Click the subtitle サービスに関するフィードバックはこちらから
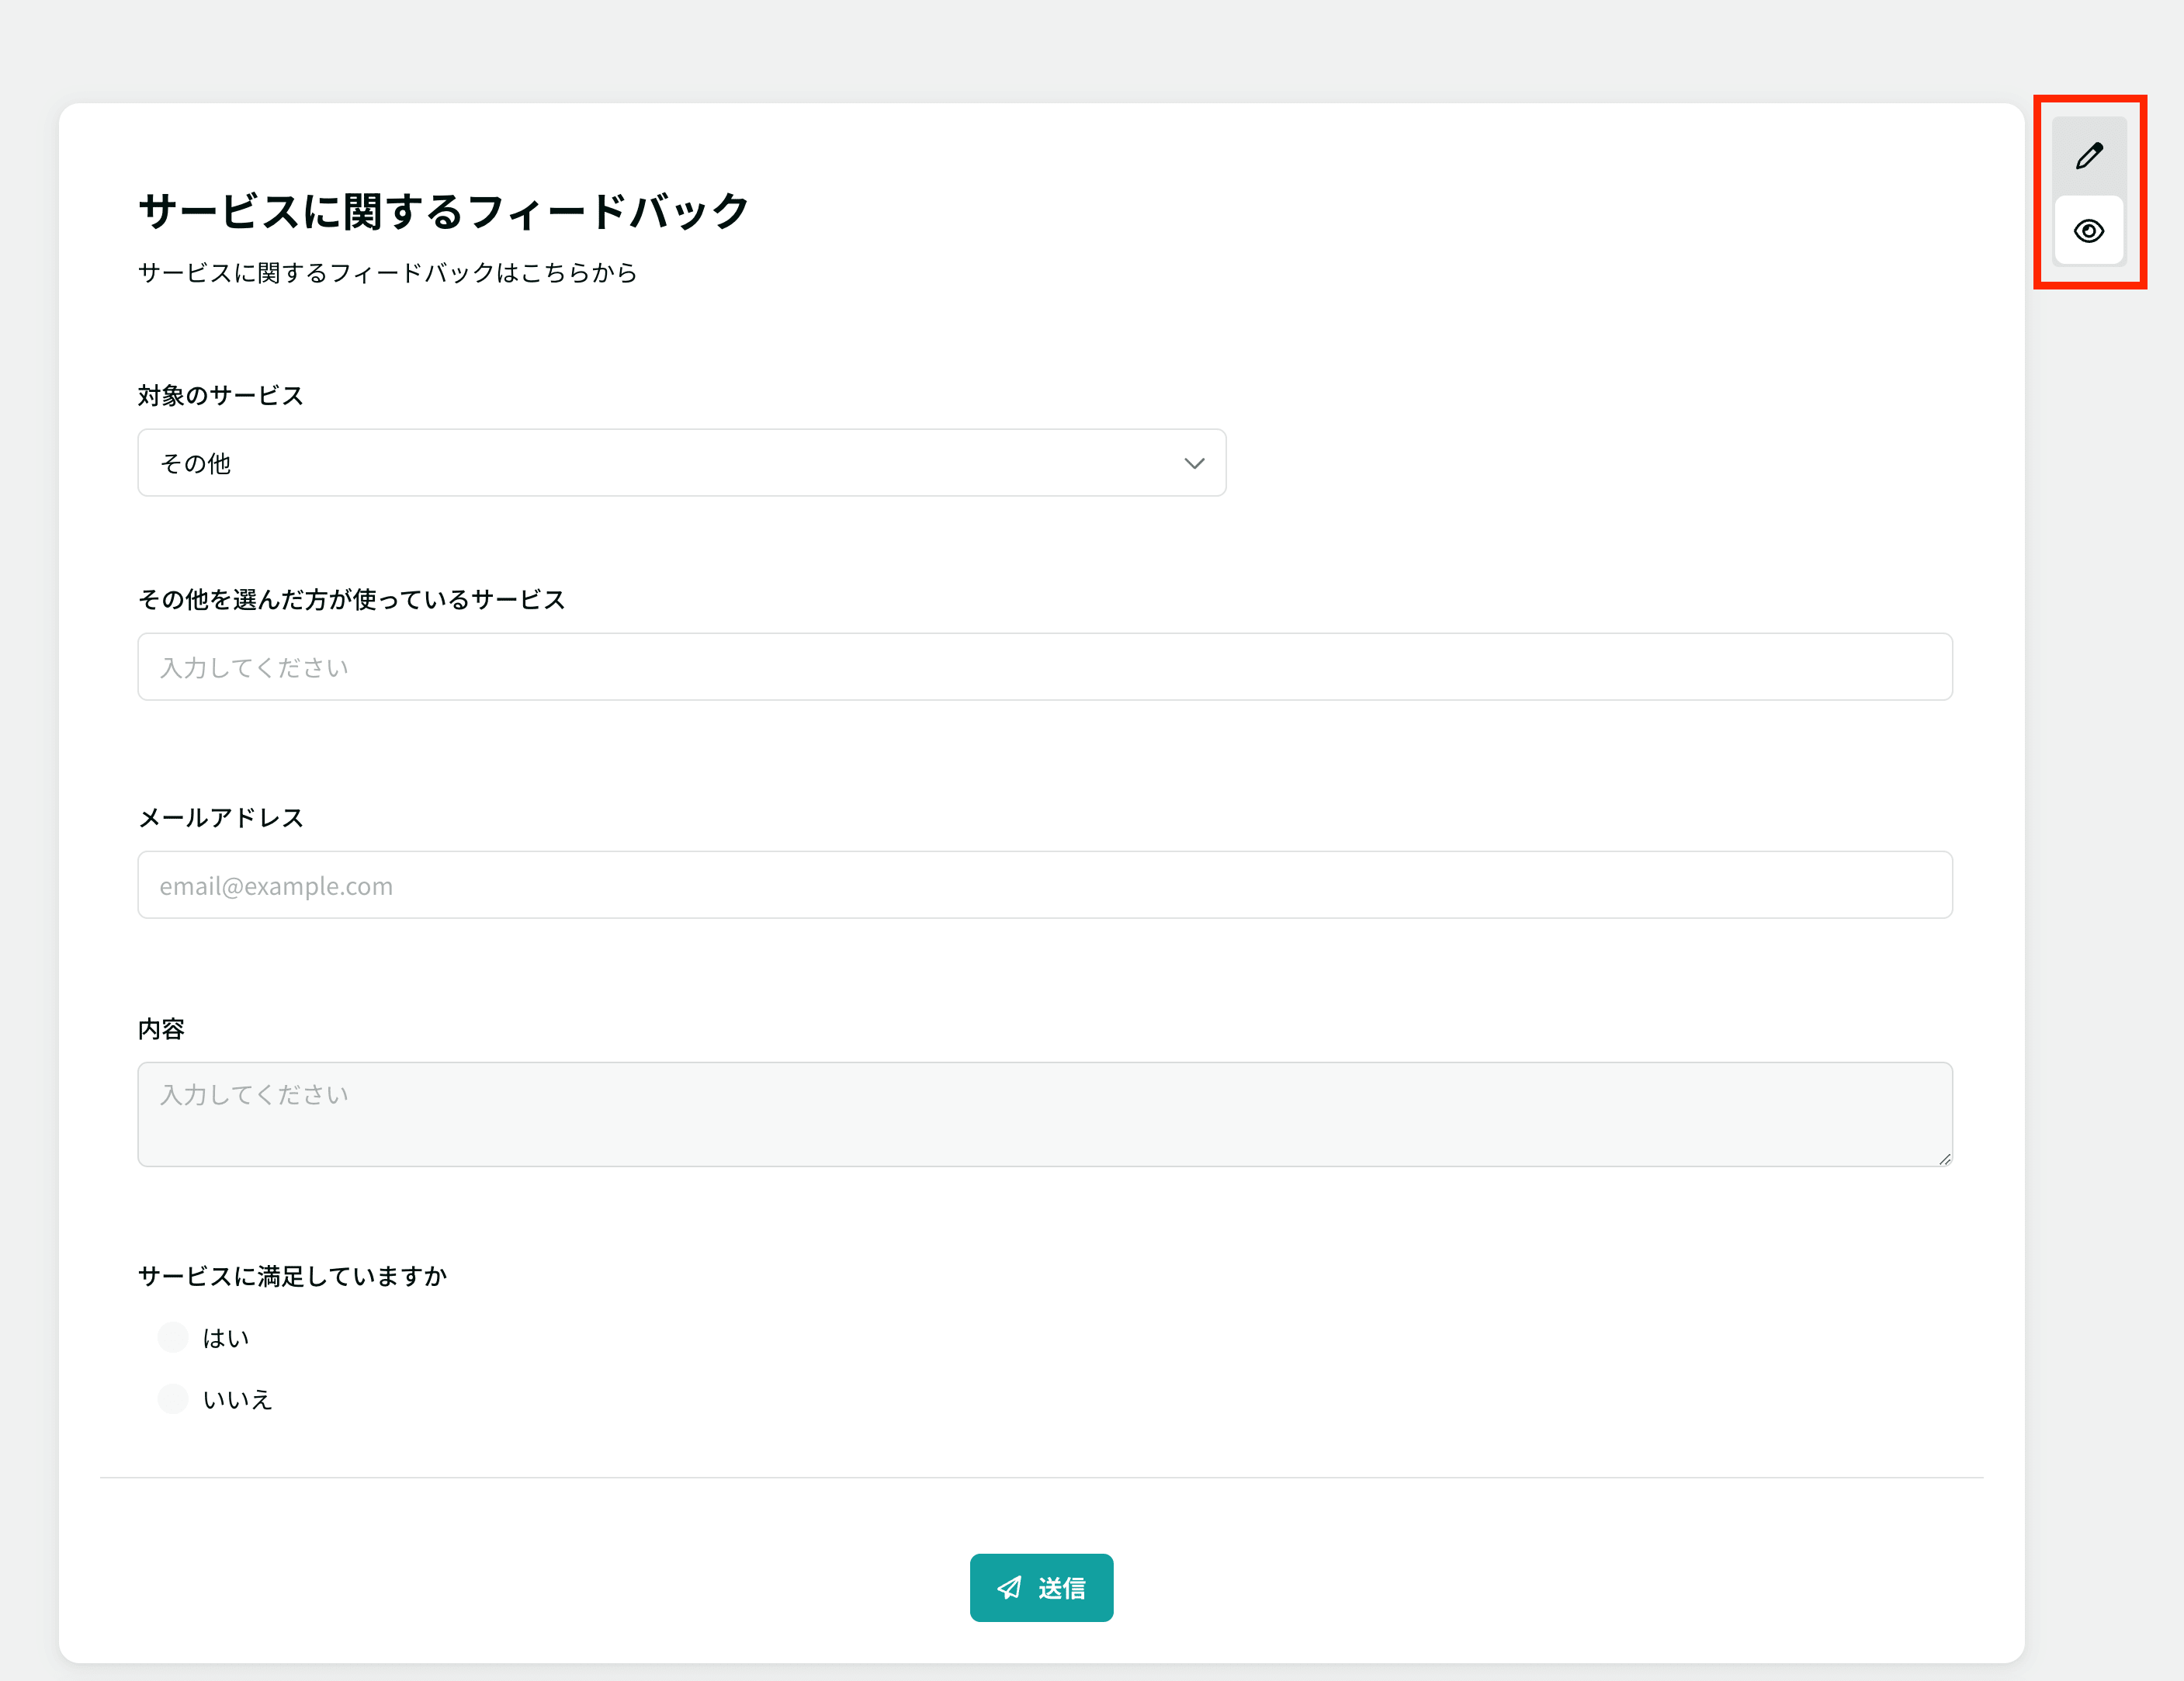This screenshot has width=2184, height=1681. (x=388, y=272)
